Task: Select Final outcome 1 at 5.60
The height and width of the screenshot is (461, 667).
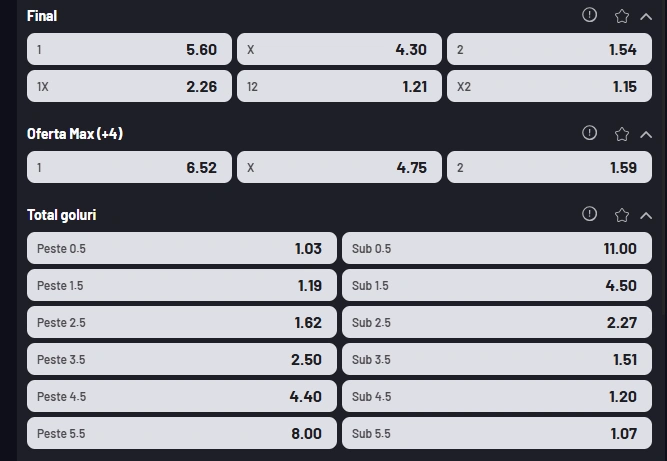Action: pos(129,49)
